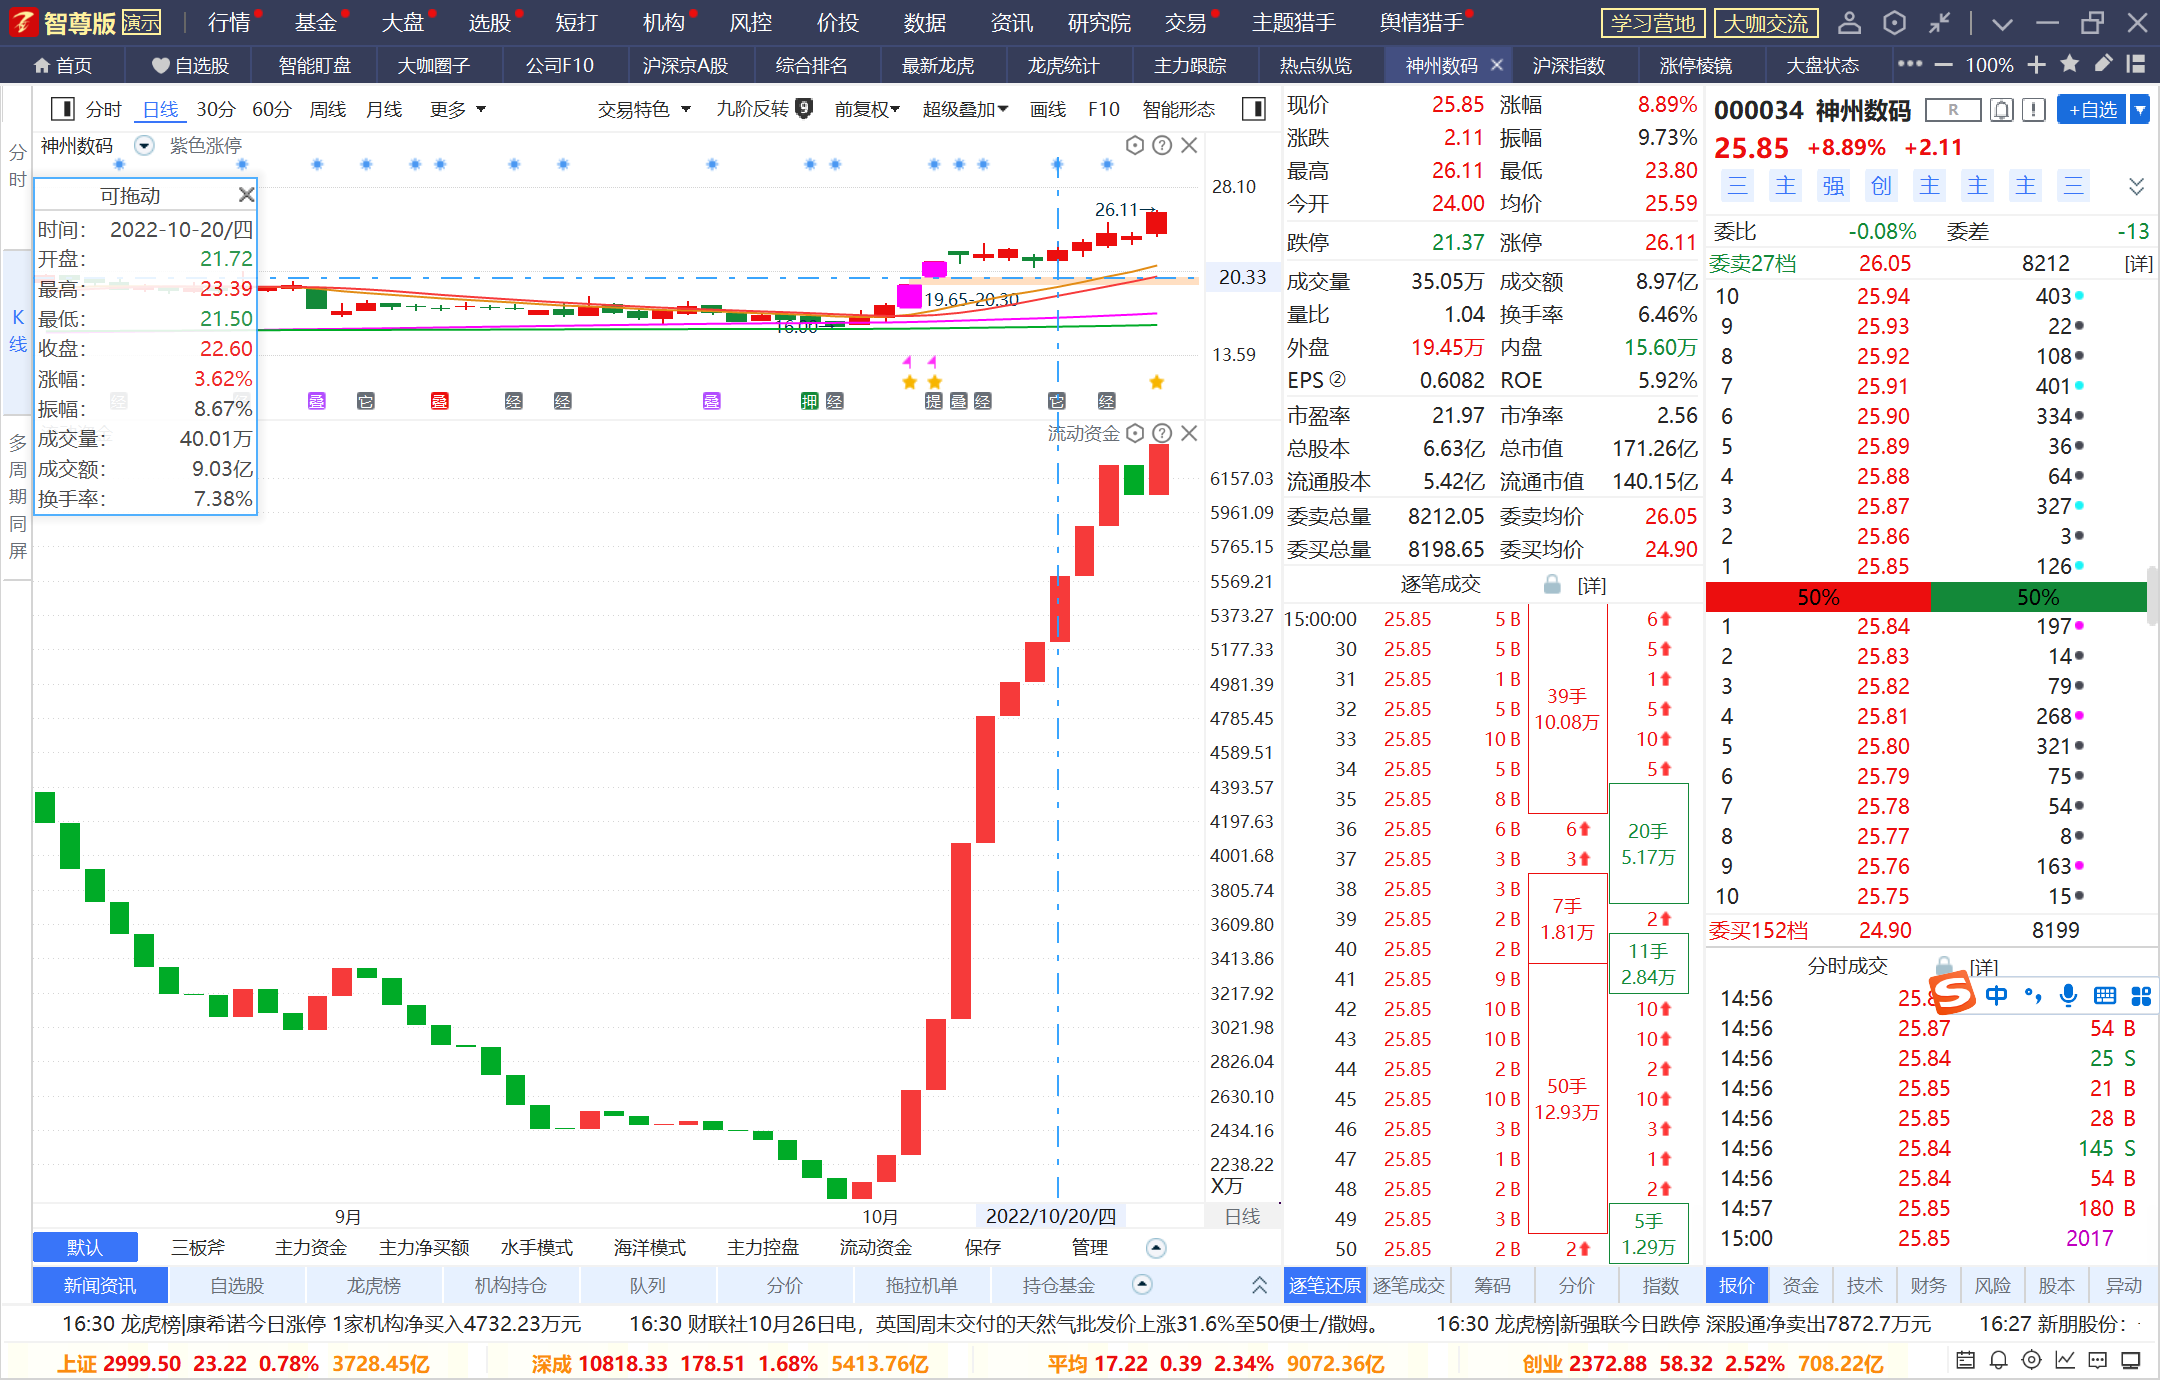The width and height of the screenshot is (2160, 1380).
Task: Open the 超级叠加 overlay dropdown
Action: point(965,109)
